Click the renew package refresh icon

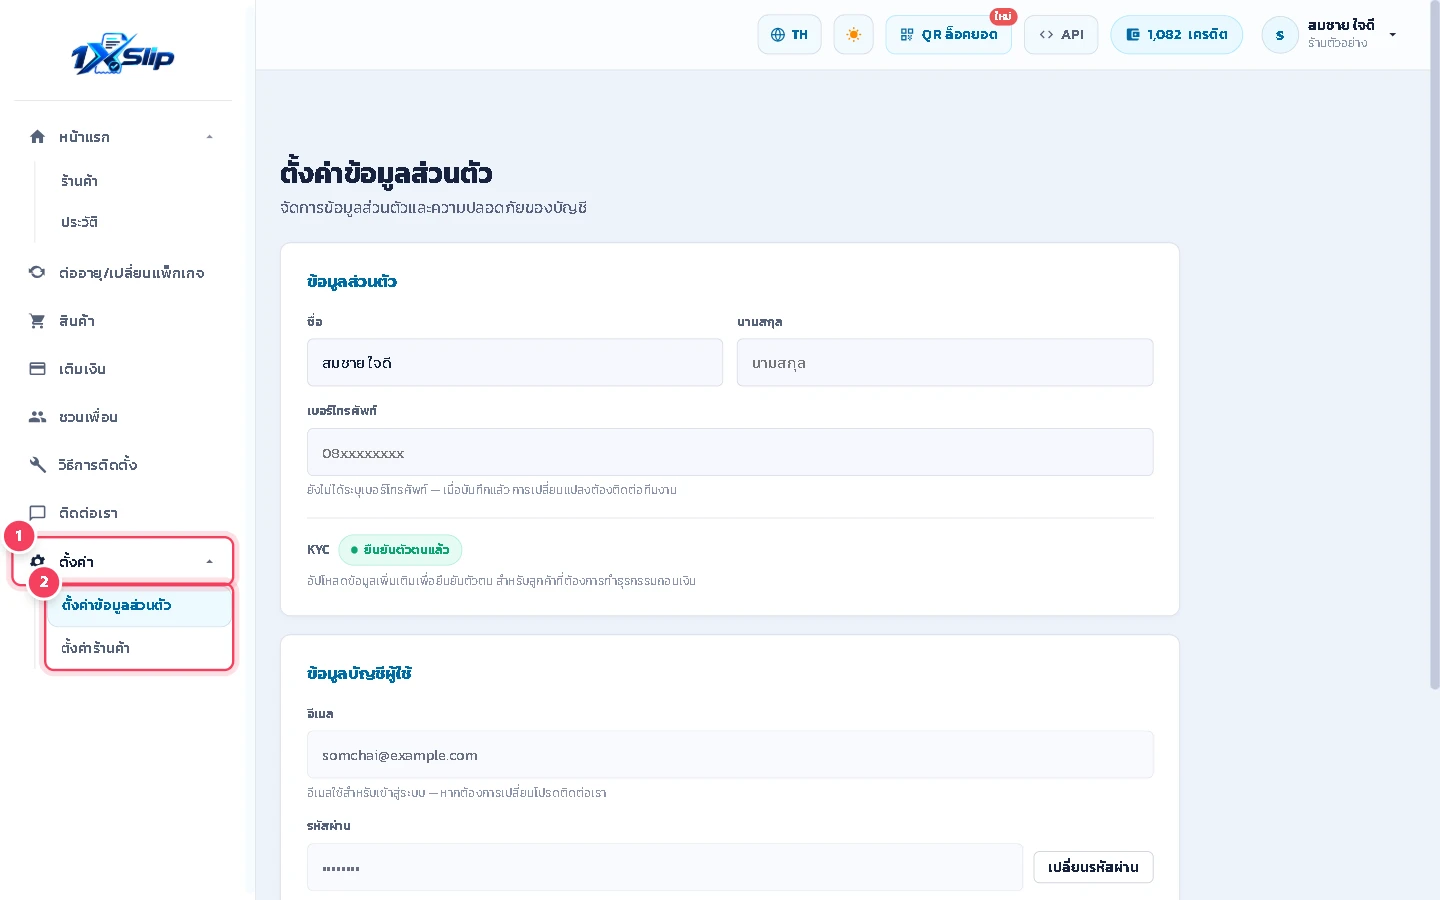click(37, 272)
